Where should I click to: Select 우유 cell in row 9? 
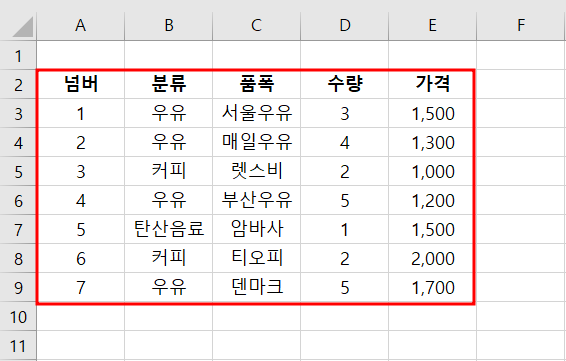coord(169,287)
